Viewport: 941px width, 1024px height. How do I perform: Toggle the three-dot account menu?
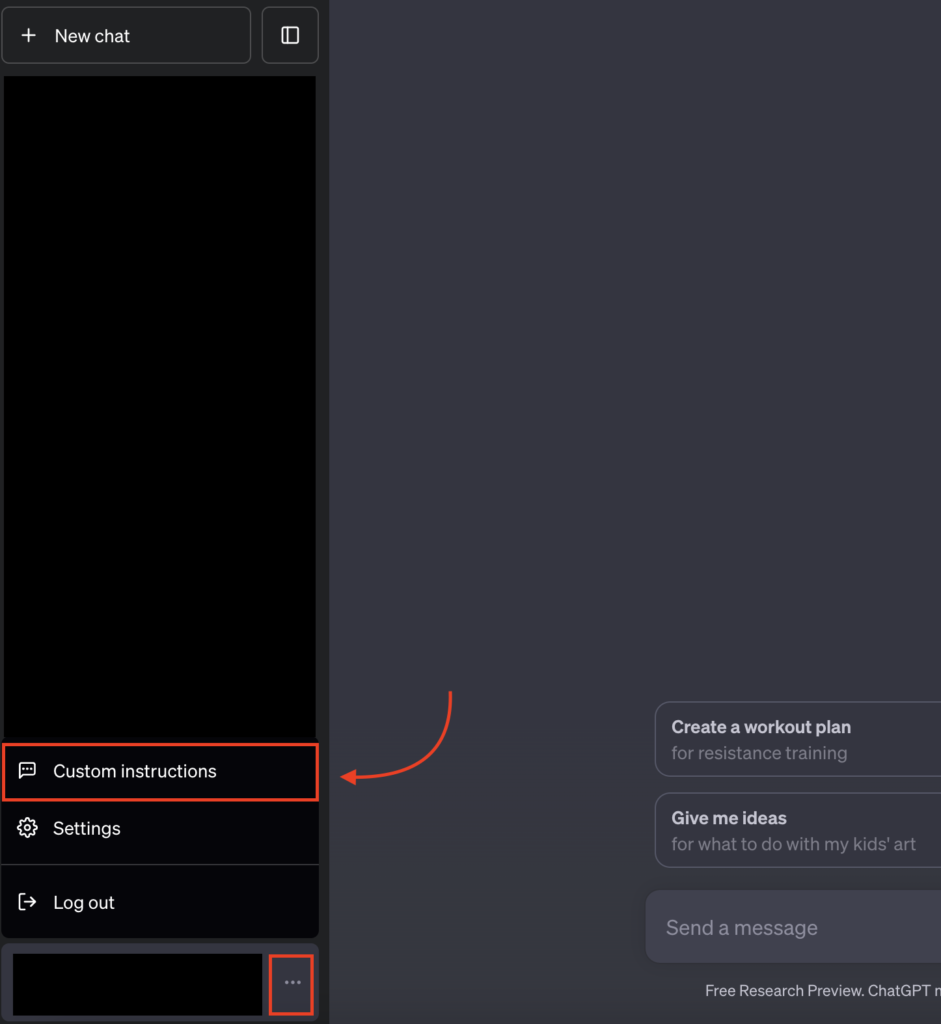tap(292, 983)
